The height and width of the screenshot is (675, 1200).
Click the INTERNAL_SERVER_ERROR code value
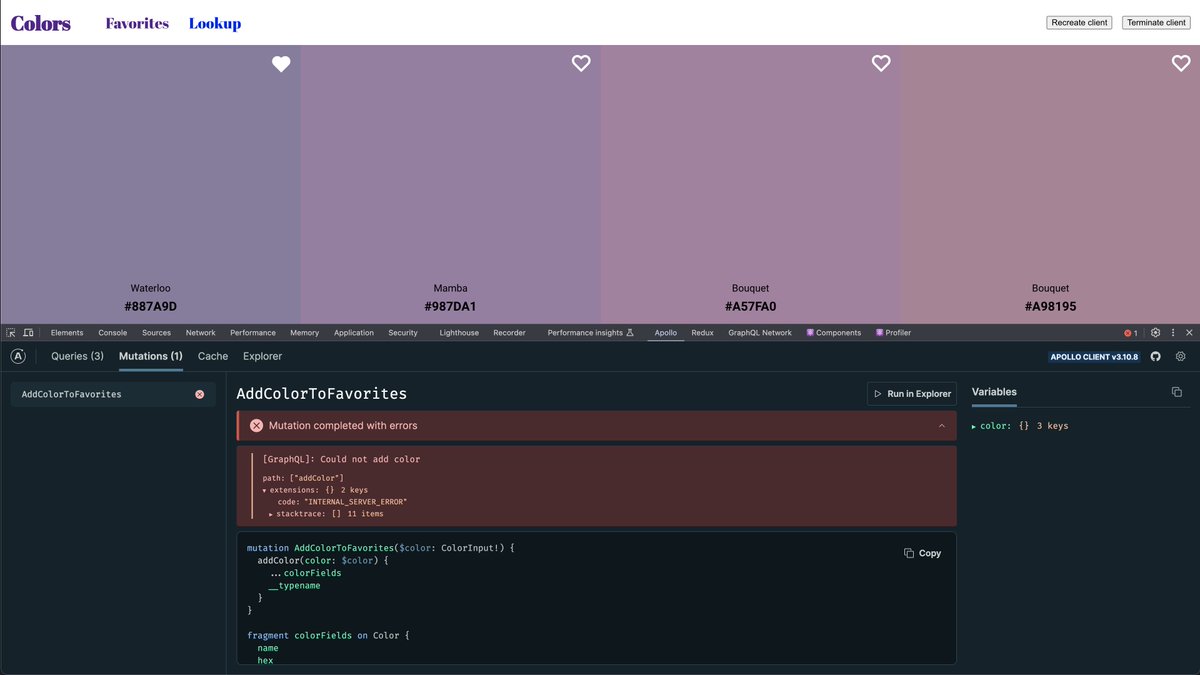click(356, 502)
